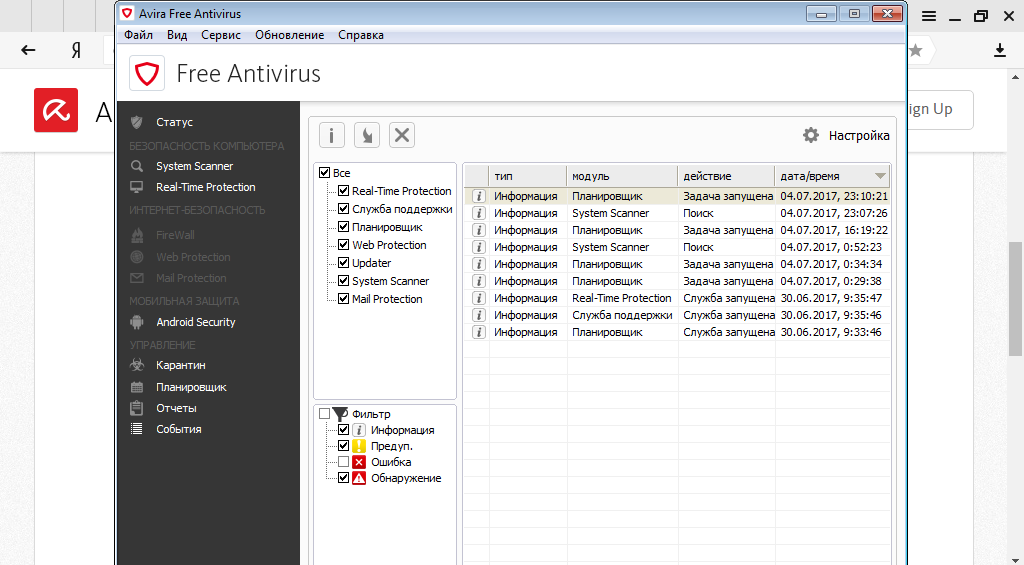Click the Android Security robot icon

[136, 322]
